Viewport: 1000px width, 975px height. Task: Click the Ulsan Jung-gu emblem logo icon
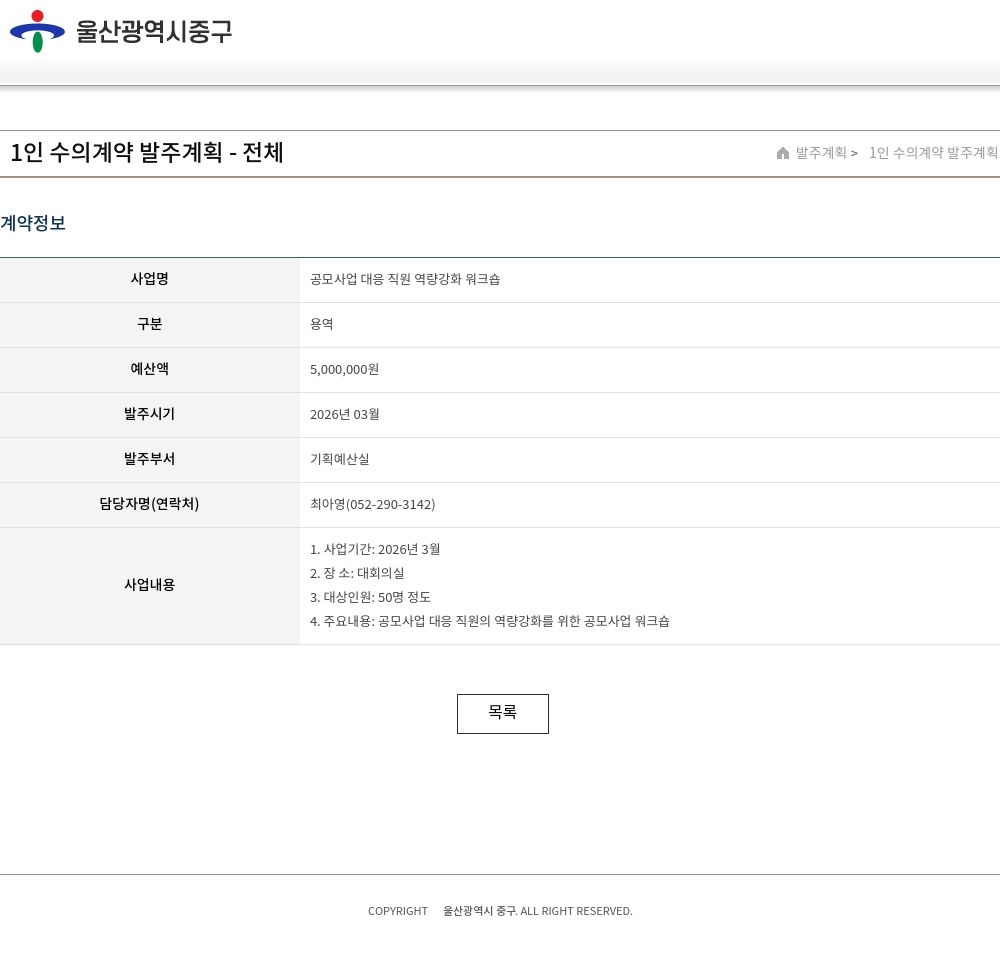pos(37,31)
